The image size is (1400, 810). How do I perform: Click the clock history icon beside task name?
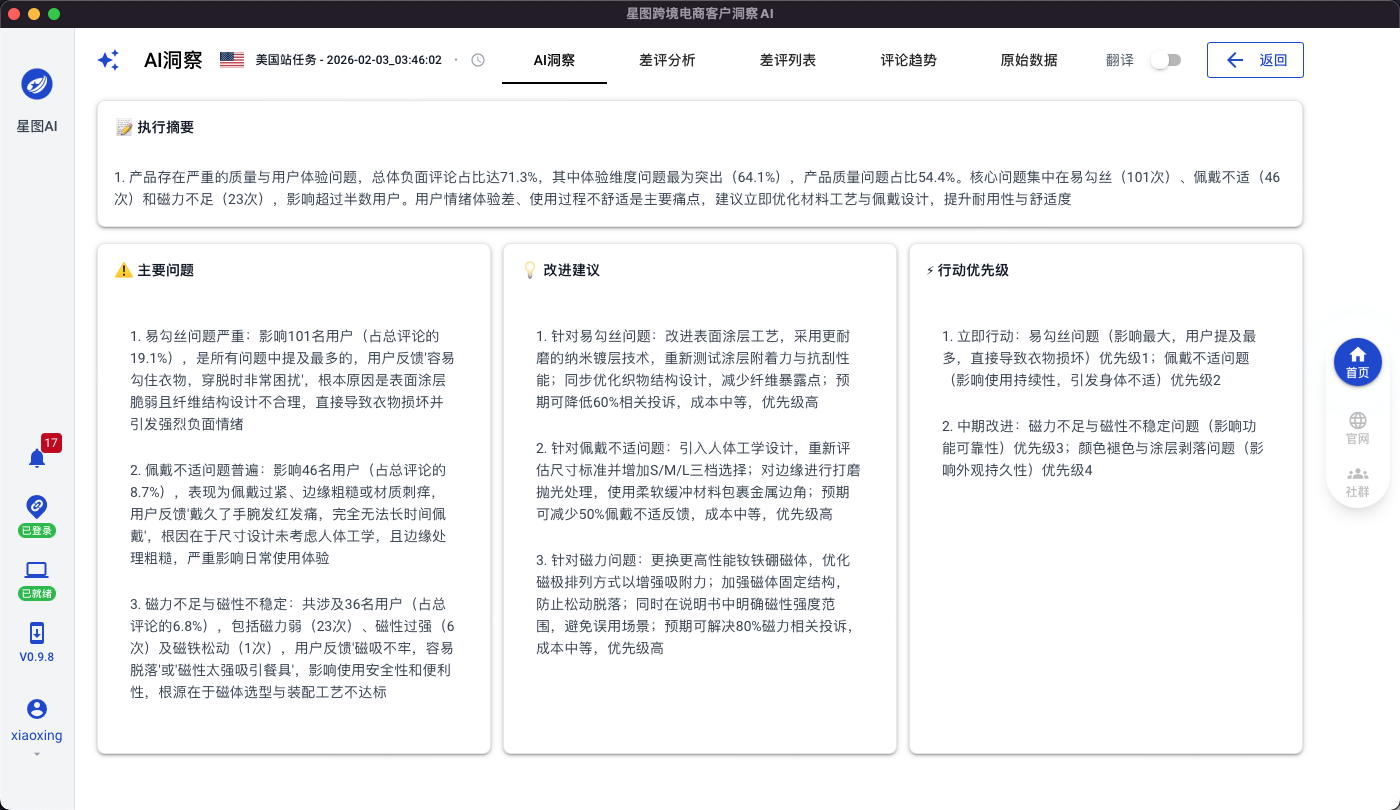tap(478, 60)
